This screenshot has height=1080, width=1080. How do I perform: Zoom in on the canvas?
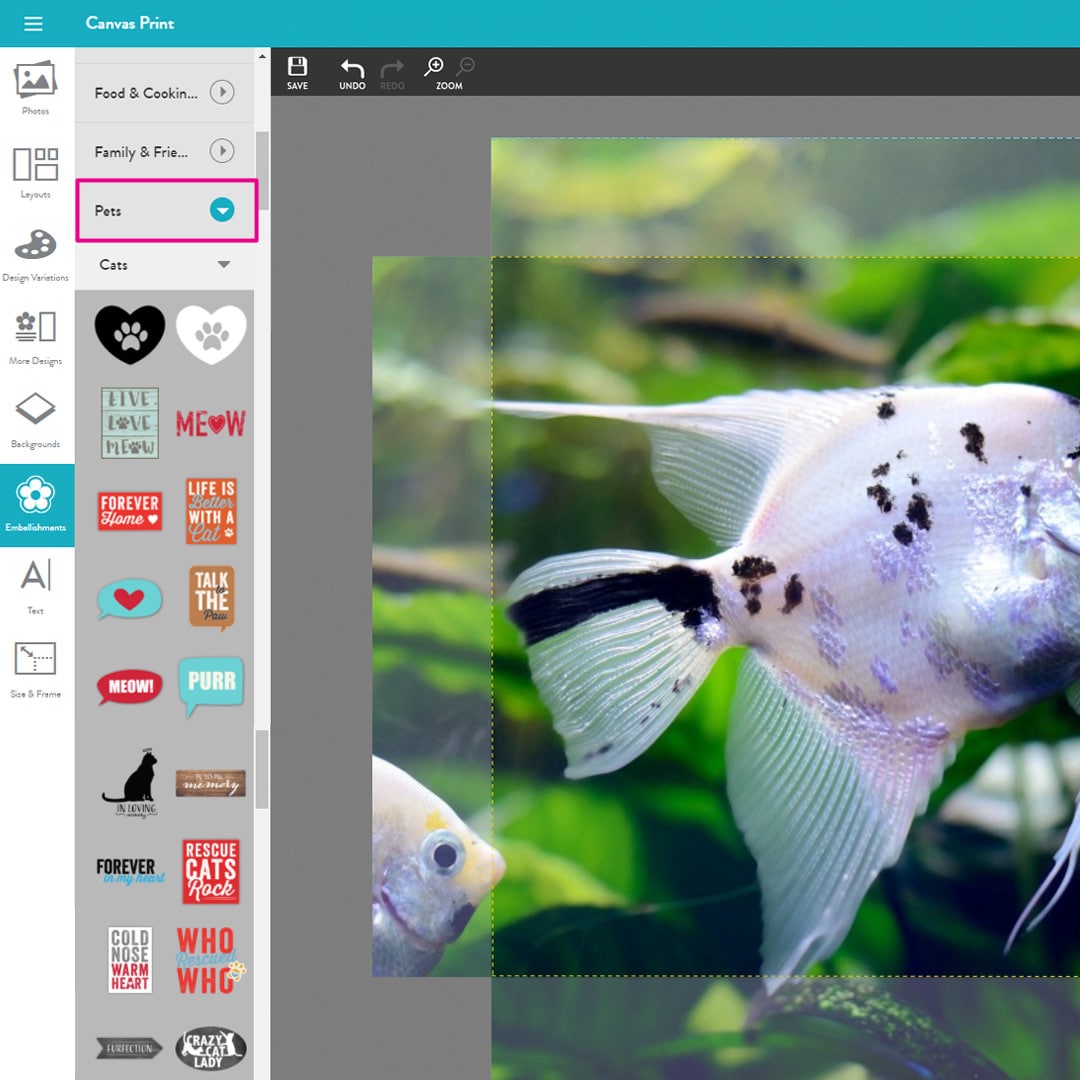[434, 68]
